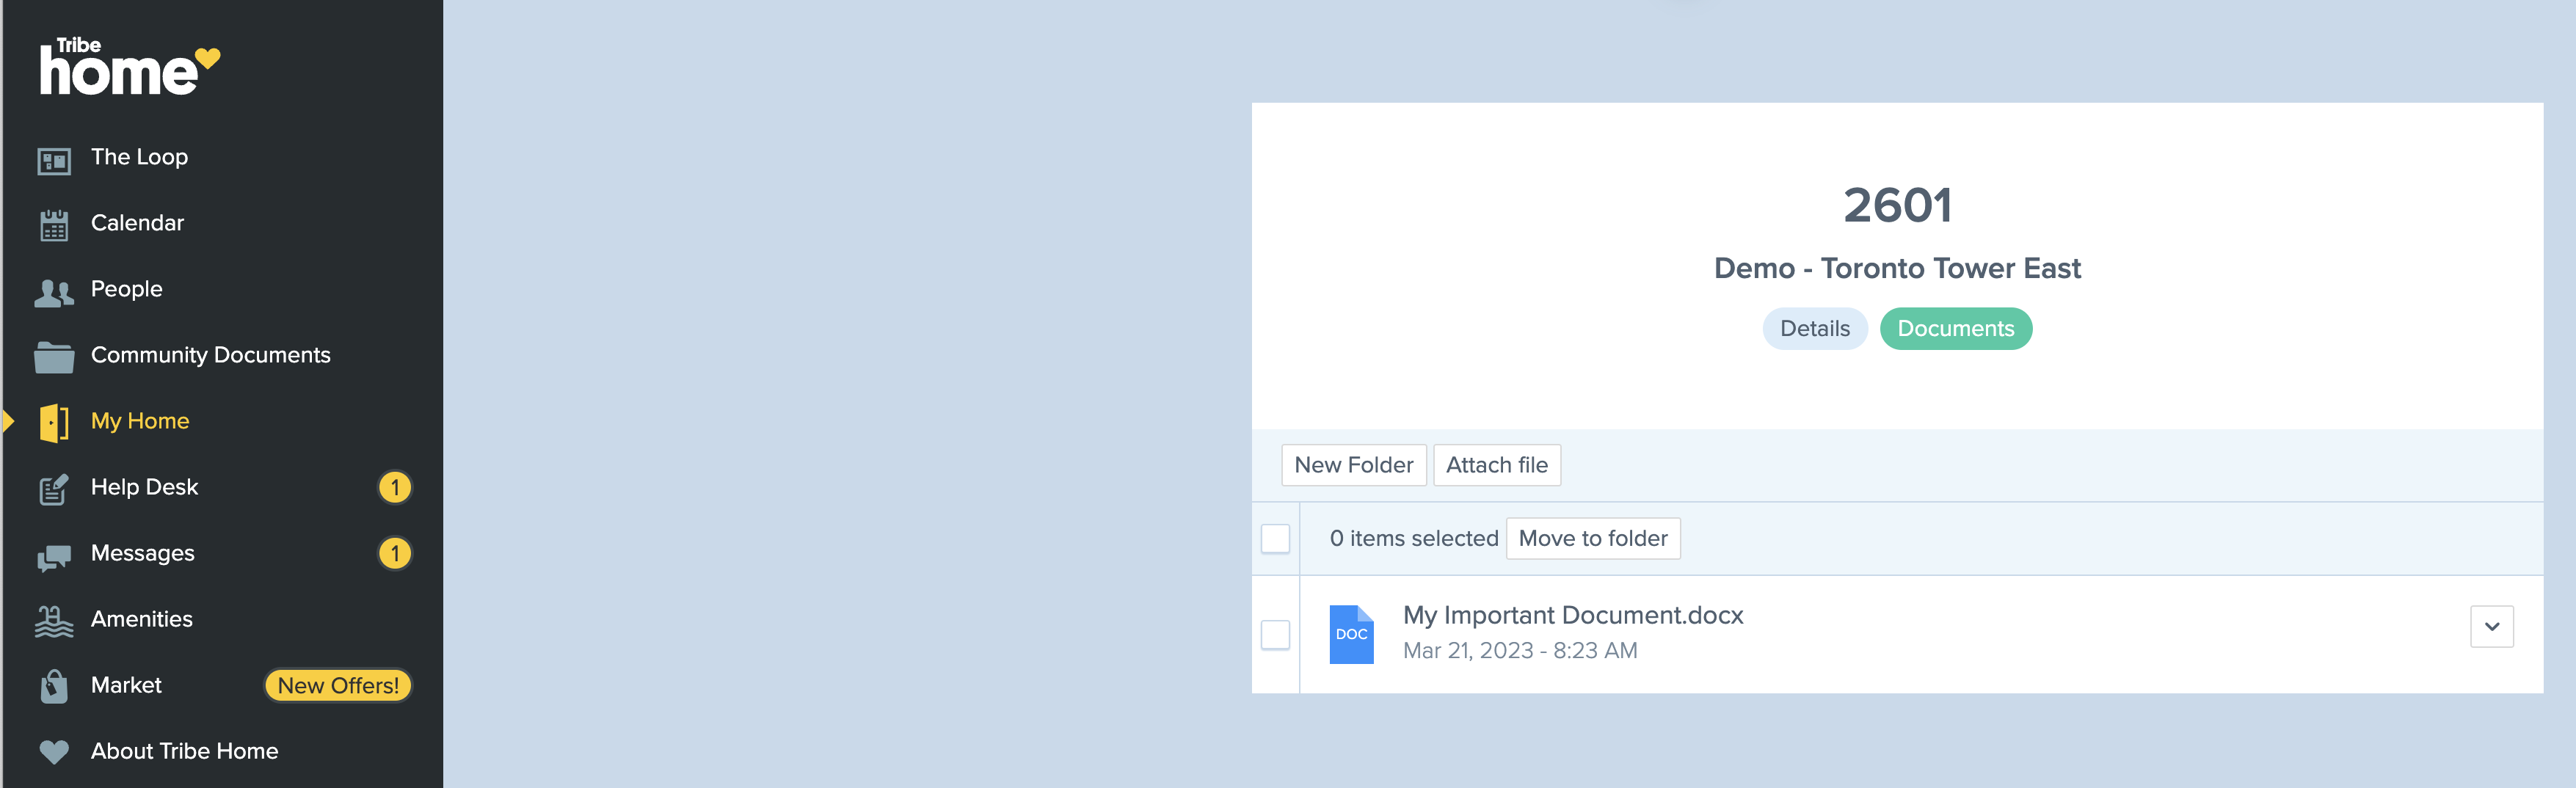Click the Amenities swimmer icon
2576x788 pixels.
(x=54, y=621)
